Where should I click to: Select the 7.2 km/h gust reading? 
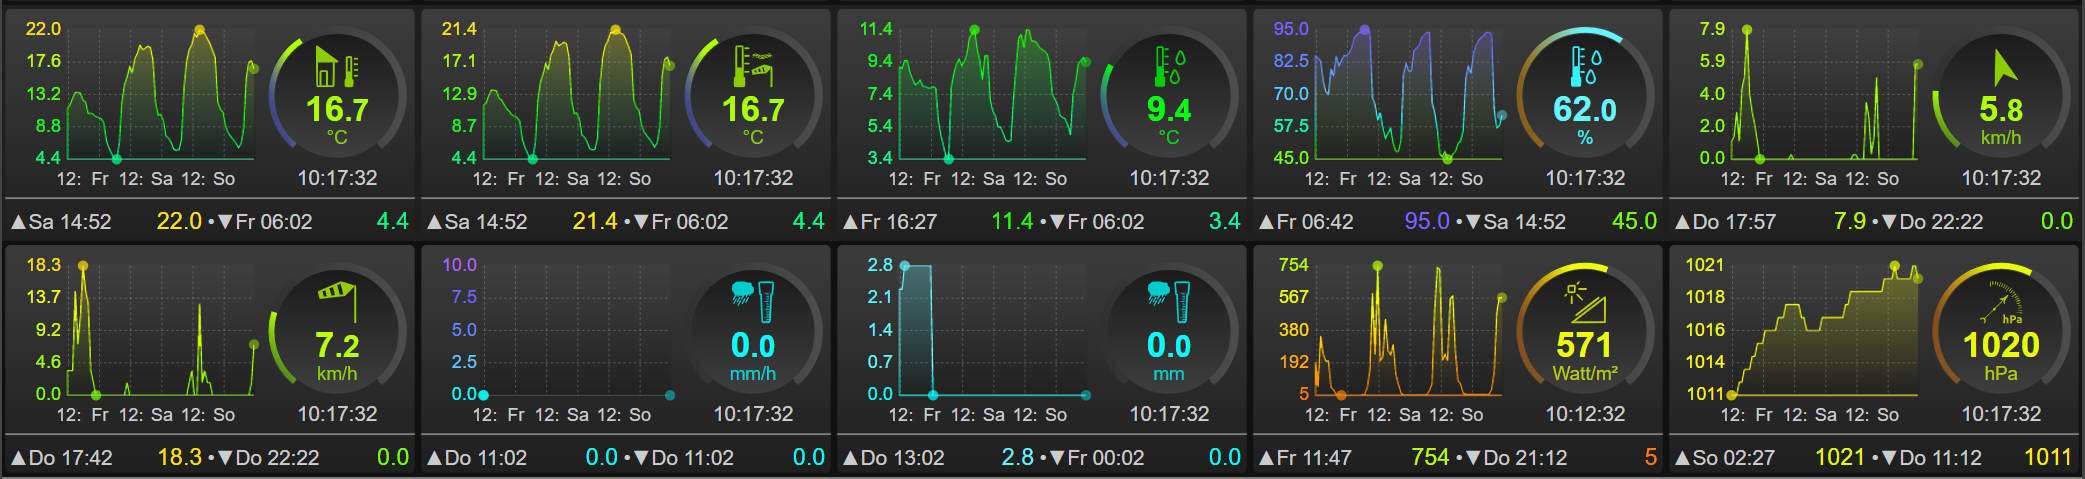337,345
